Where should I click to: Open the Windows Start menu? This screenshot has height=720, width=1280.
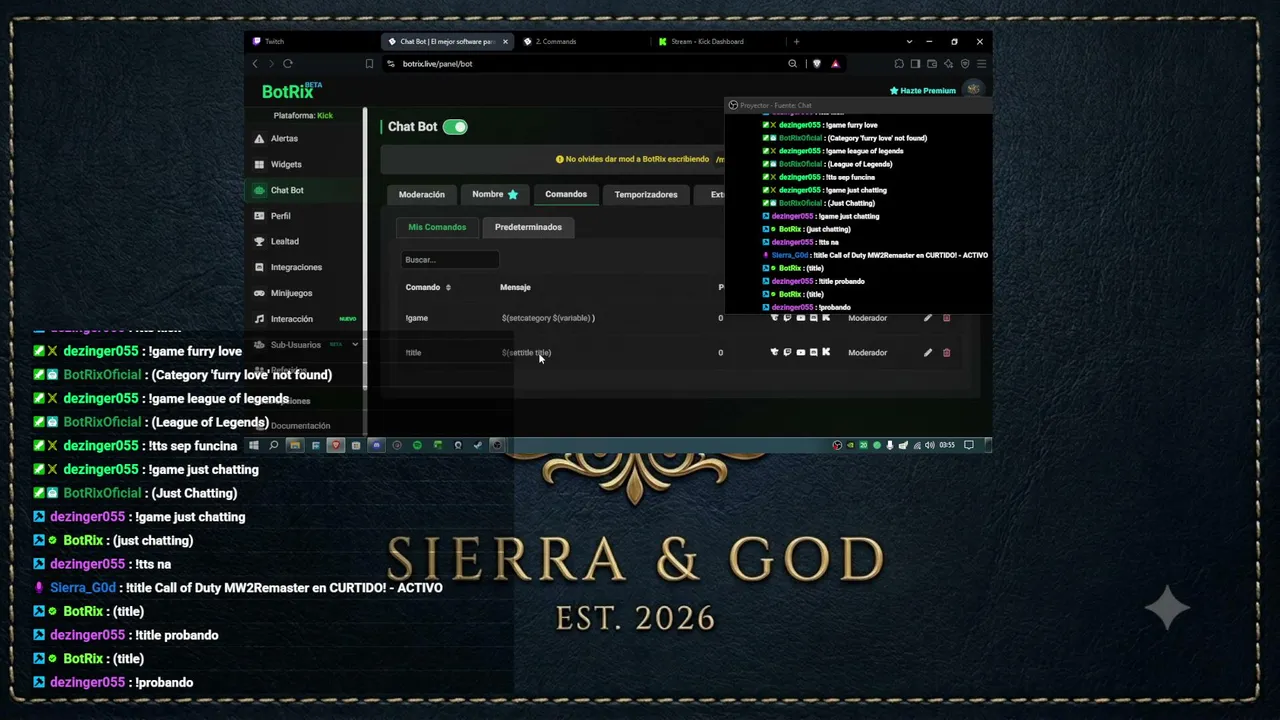click(254, 445)
